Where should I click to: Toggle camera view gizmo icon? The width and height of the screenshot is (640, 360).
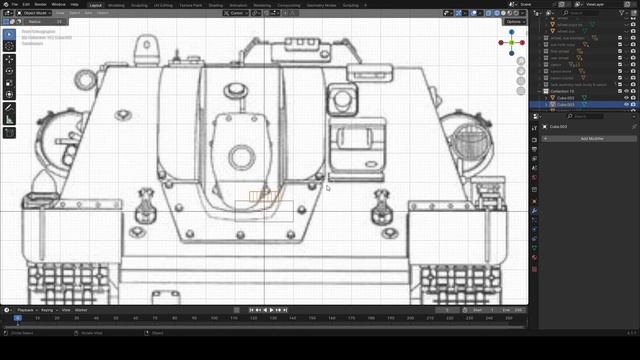tap(521, 81)
